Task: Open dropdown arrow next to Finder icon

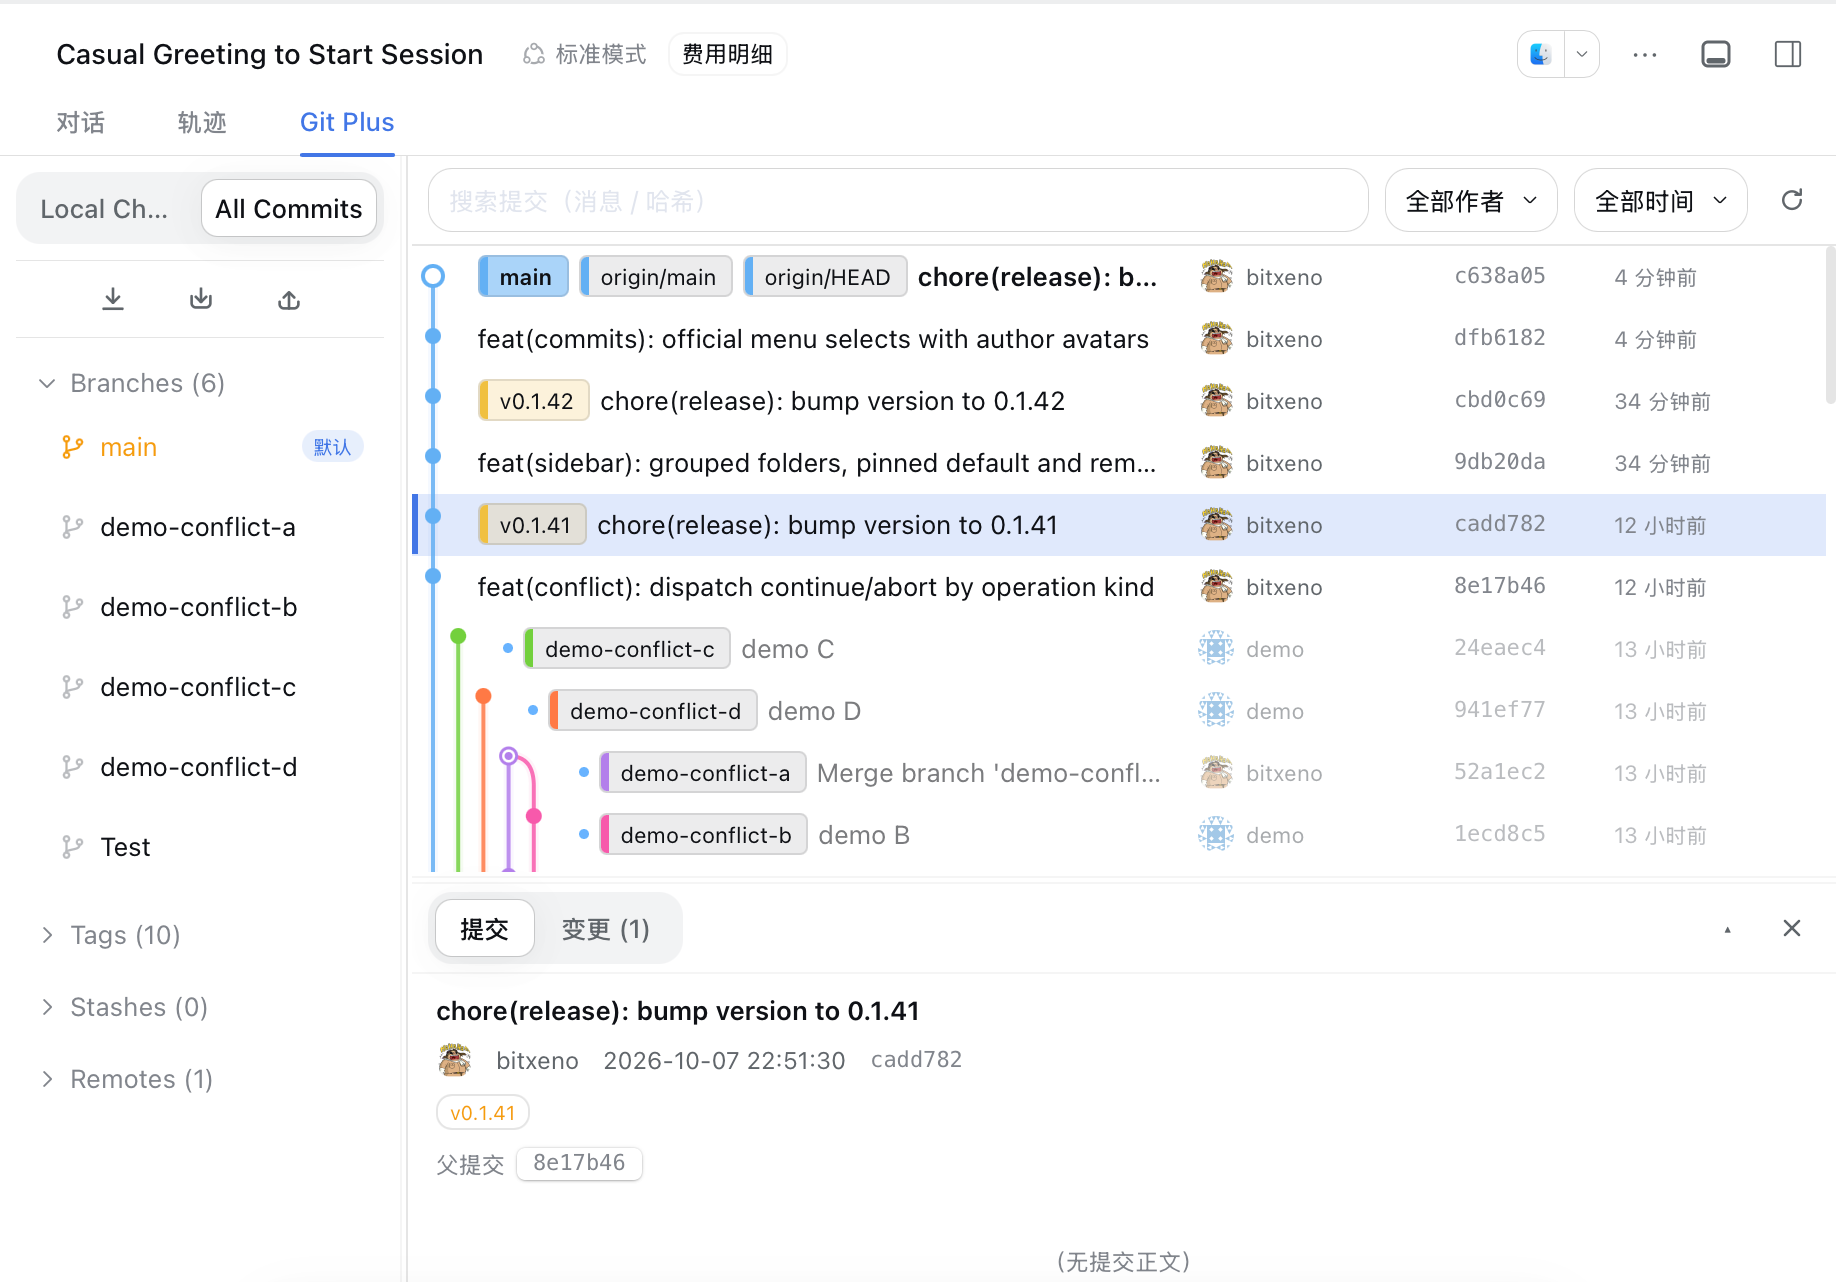Action: tap(1582, 54)
